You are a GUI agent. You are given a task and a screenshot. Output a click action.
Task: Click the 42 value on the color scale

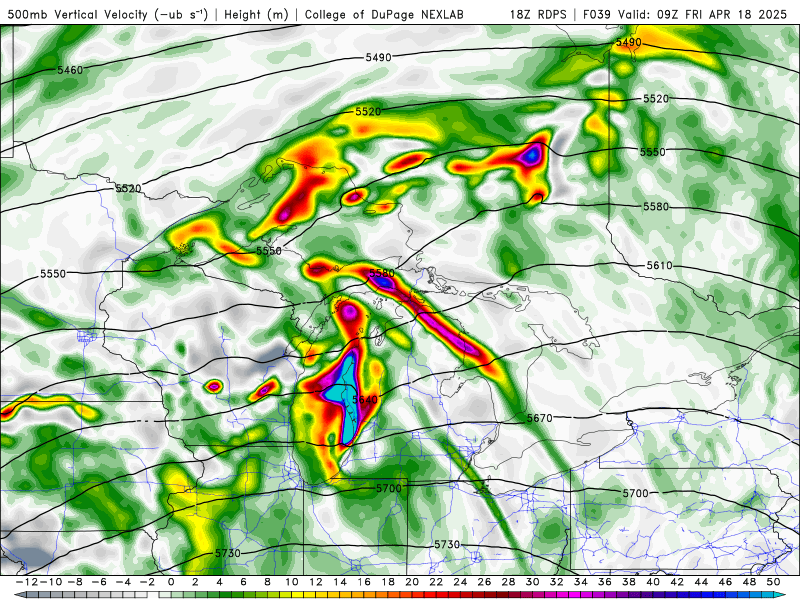point(678,582)
